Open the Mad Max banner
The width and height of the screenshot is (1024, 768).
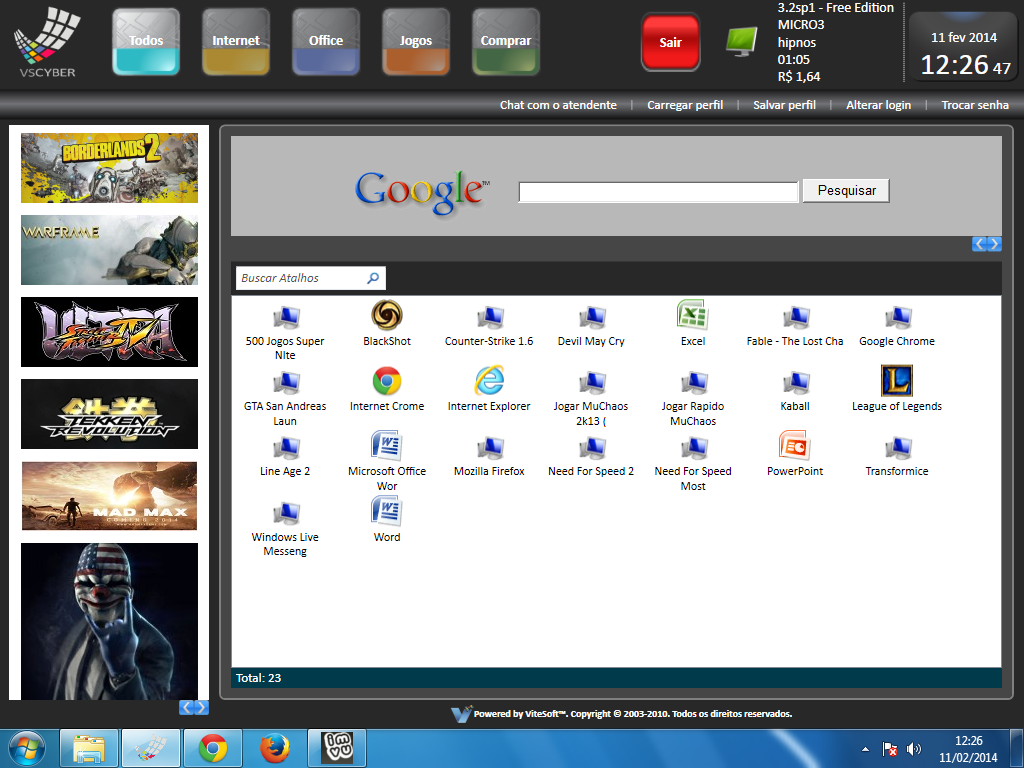click(x=109, y=496)
